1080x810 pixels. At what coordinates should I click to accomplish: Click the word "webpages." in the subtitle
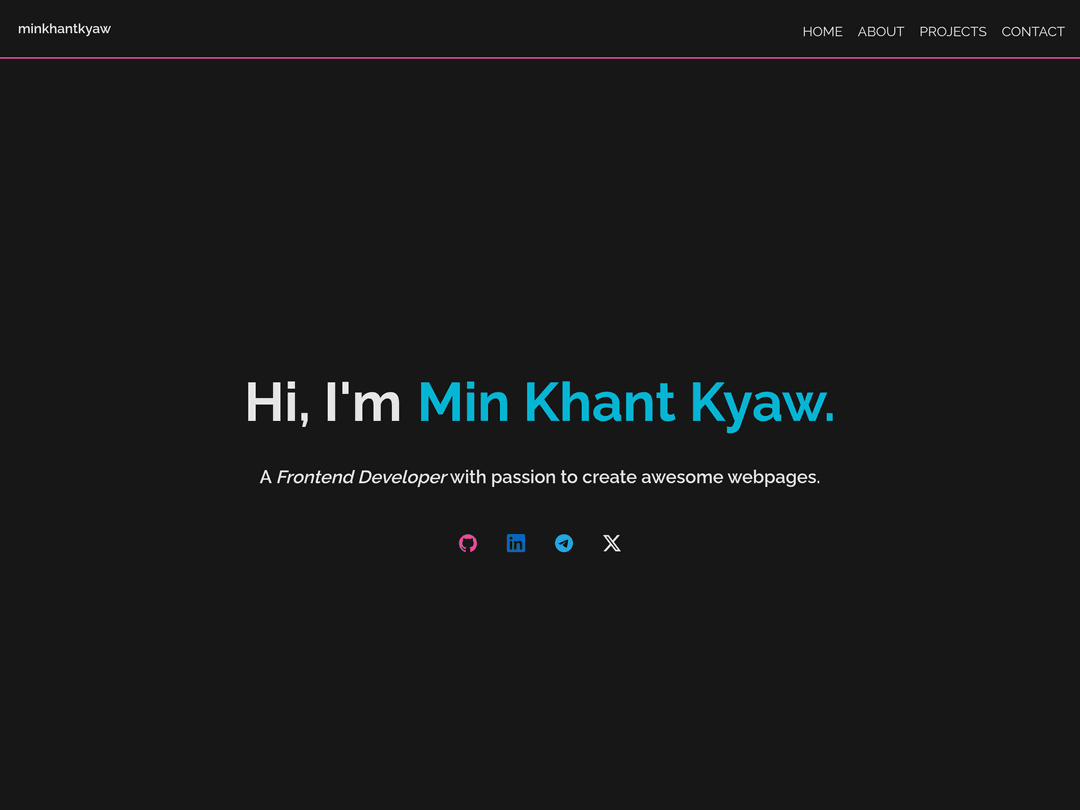pyautogui.click(x=773, y=477)
